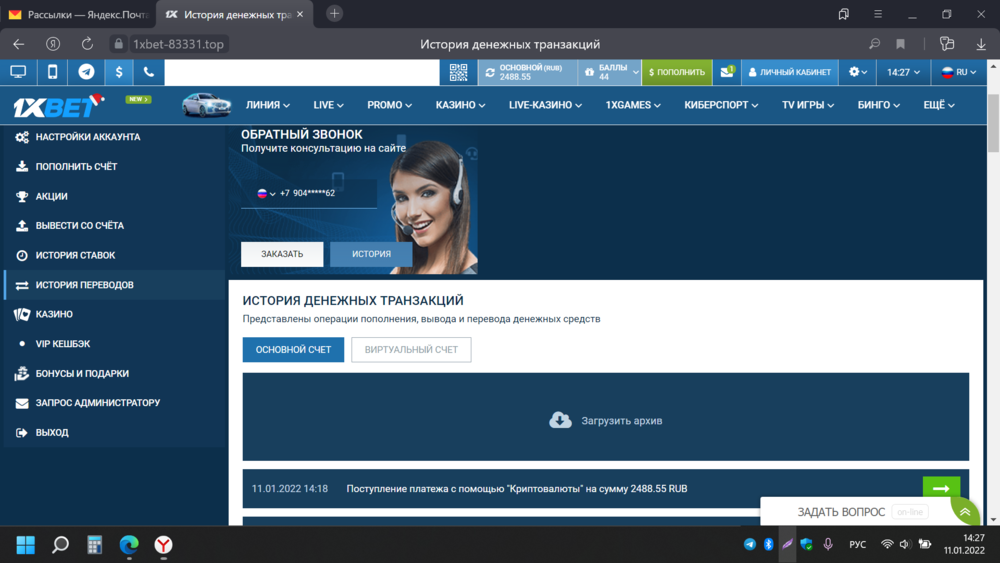Open the mobile apps phone icon
The width and height of the screenshot is (1000, 563).
tap(52, 72)
